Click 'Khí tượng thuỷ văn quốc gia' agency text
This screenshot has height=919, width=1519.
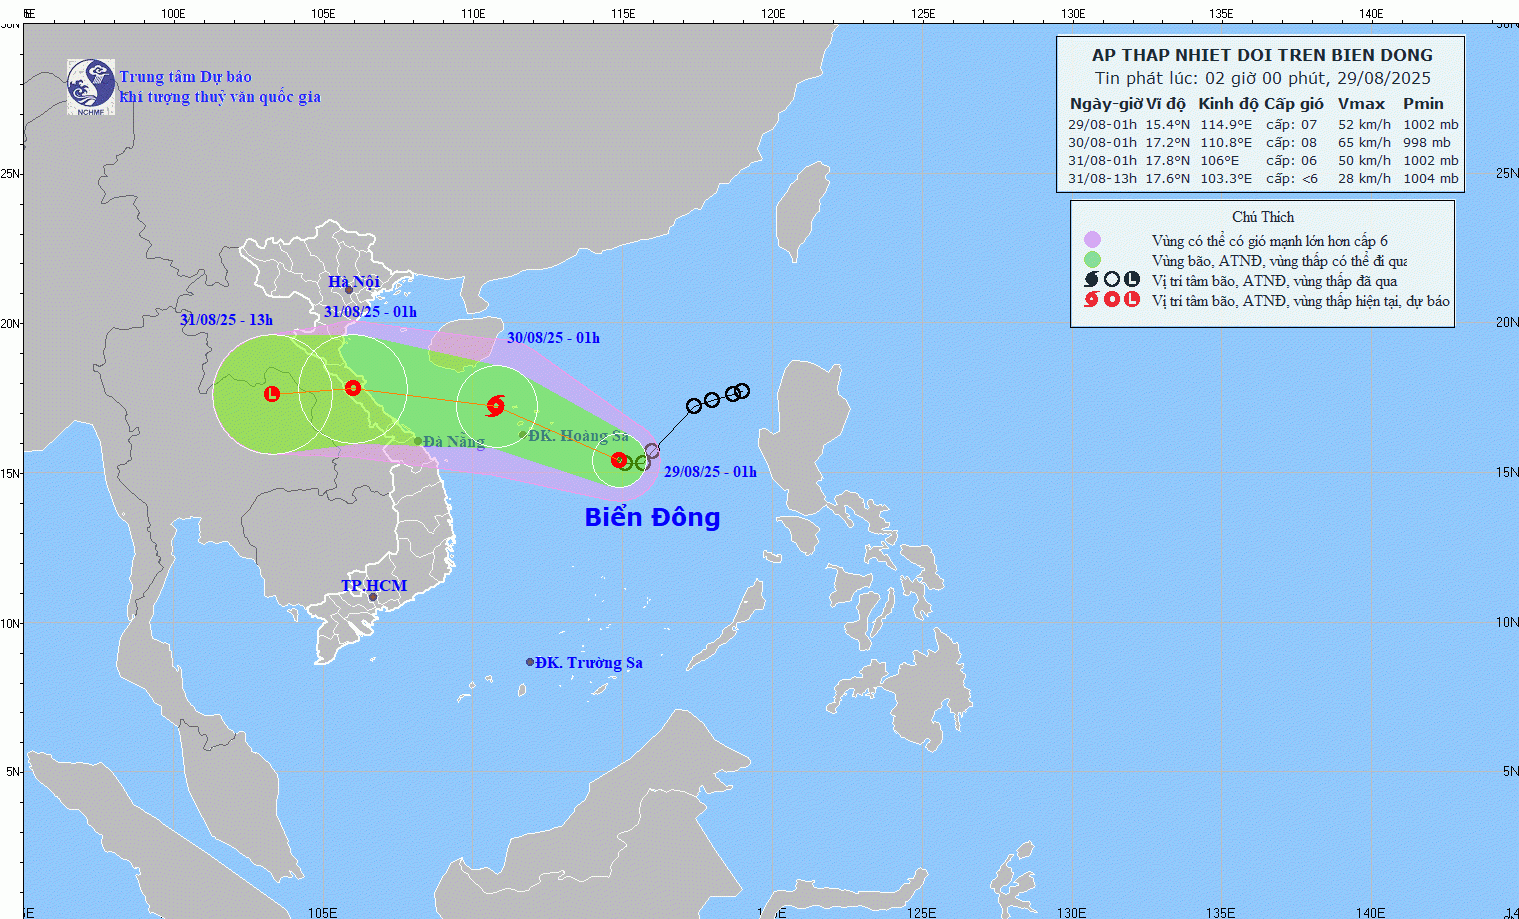[220, 97]
